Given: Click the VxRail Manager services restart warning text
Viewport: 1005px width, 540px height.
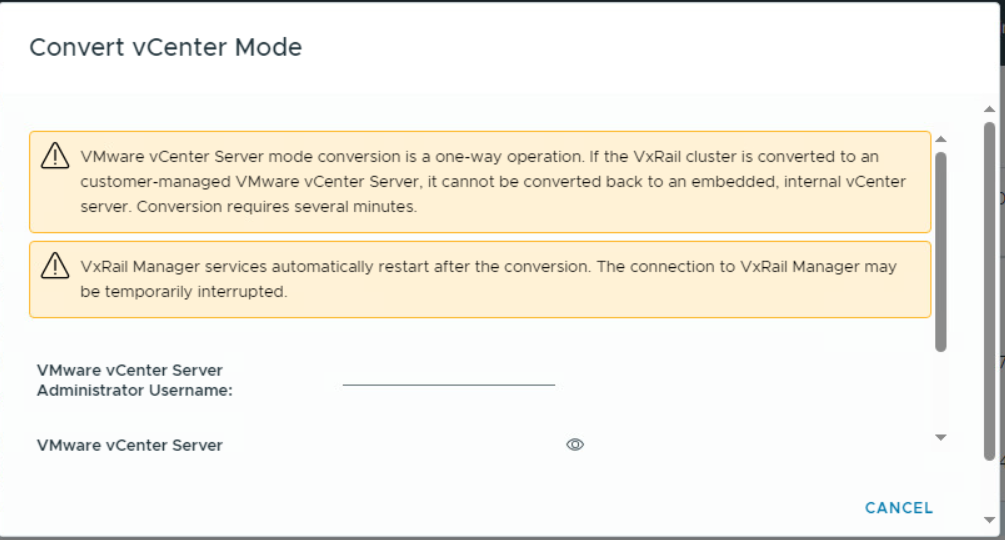Looking at the screenshot, I should [x=488, y=267].
